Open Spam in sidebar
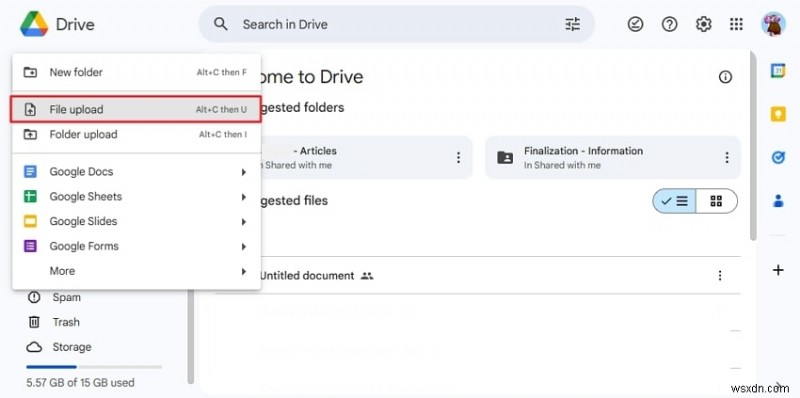Screen dimensions: 800x398 [x=66, y=297]
